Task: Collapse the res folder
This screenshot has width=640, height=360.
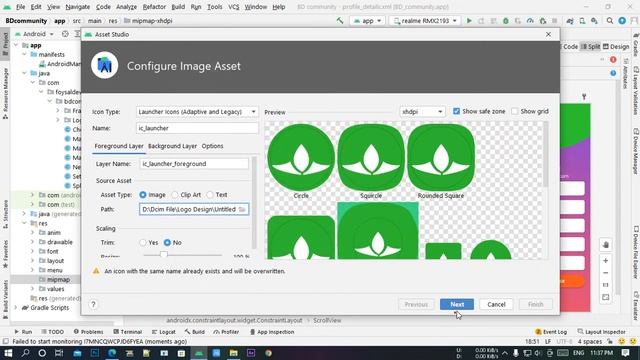Action: coord(24,223)
